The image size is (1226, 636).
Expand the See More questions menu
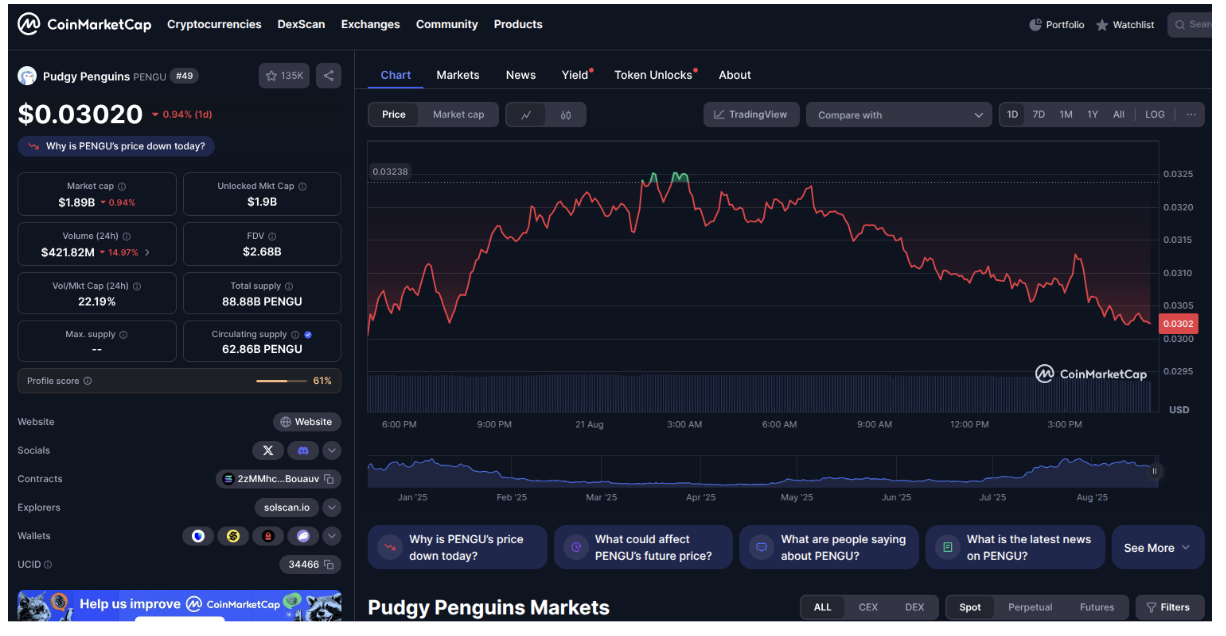1157,548
